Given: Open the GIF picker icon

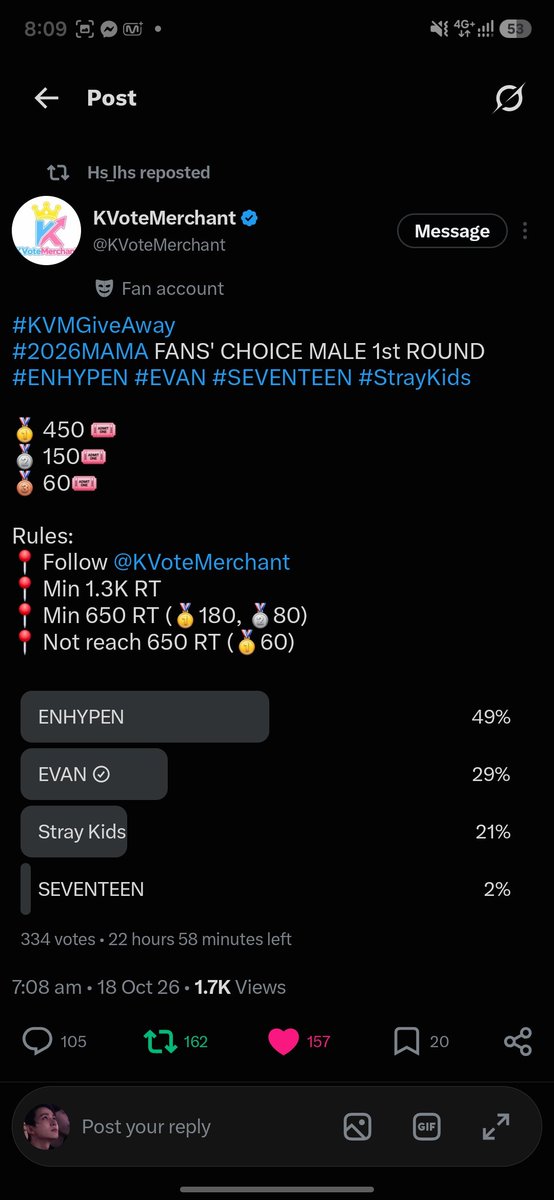Looking at the screenshot, I should click(x=427, y=1127).
